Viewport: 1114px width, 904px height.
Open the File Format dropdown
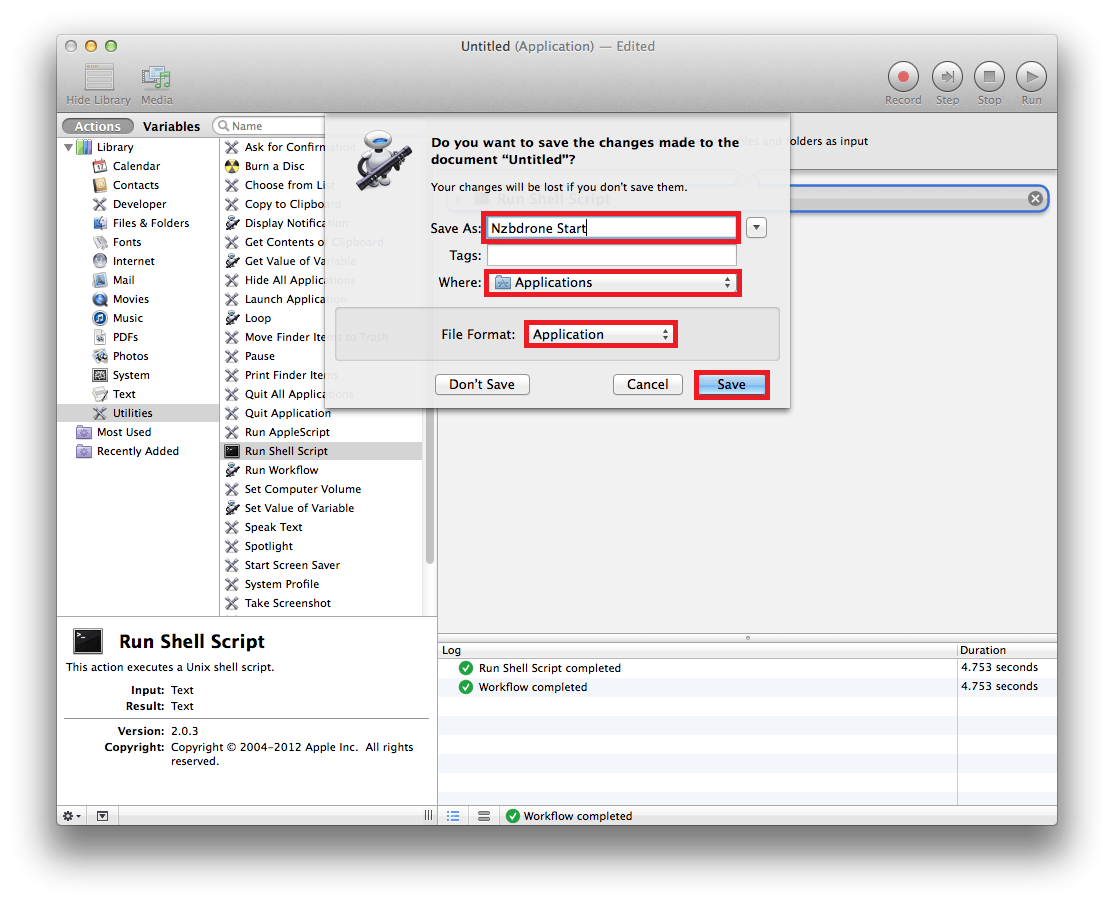[600, 335]
